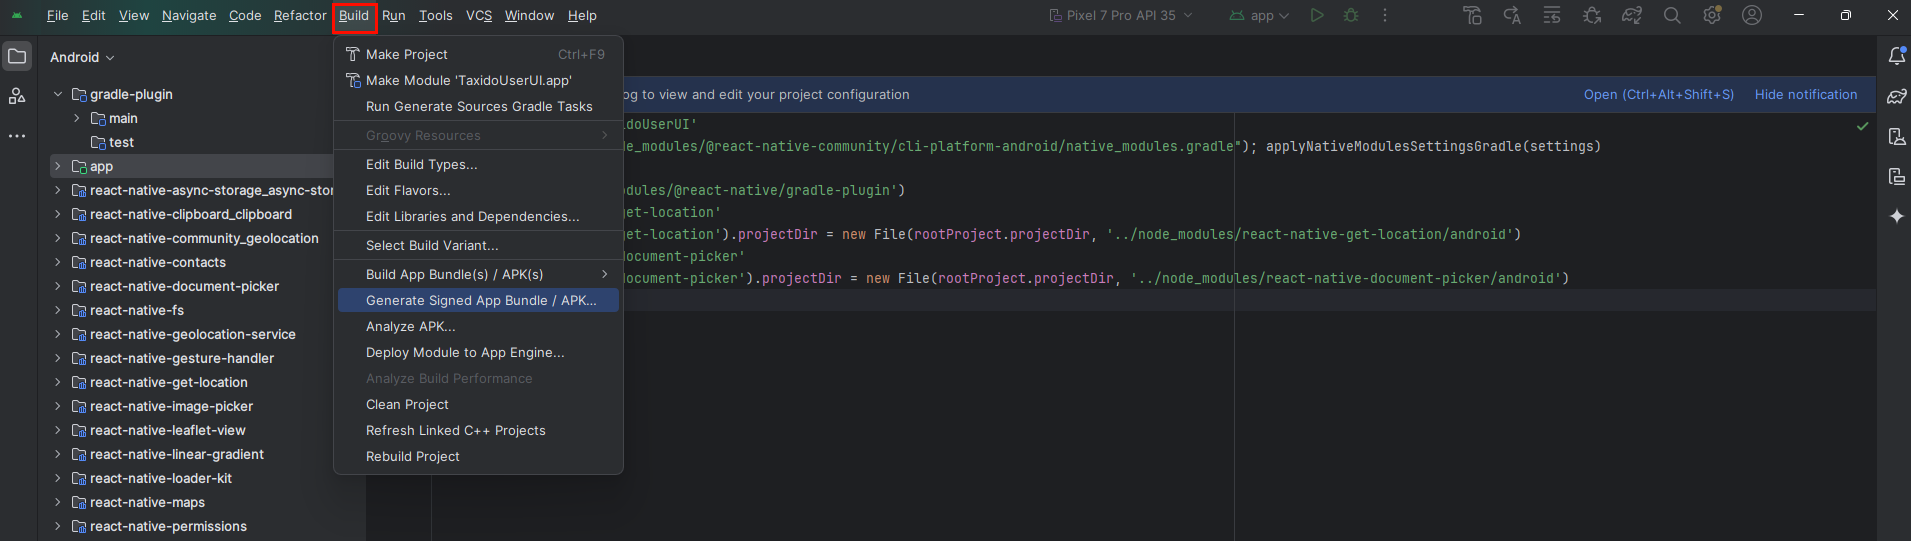Open the Pixel 7 Pro API 35 device dropdown
The width and height of the screenshot is (1911, 541).
coord(1121,16)
